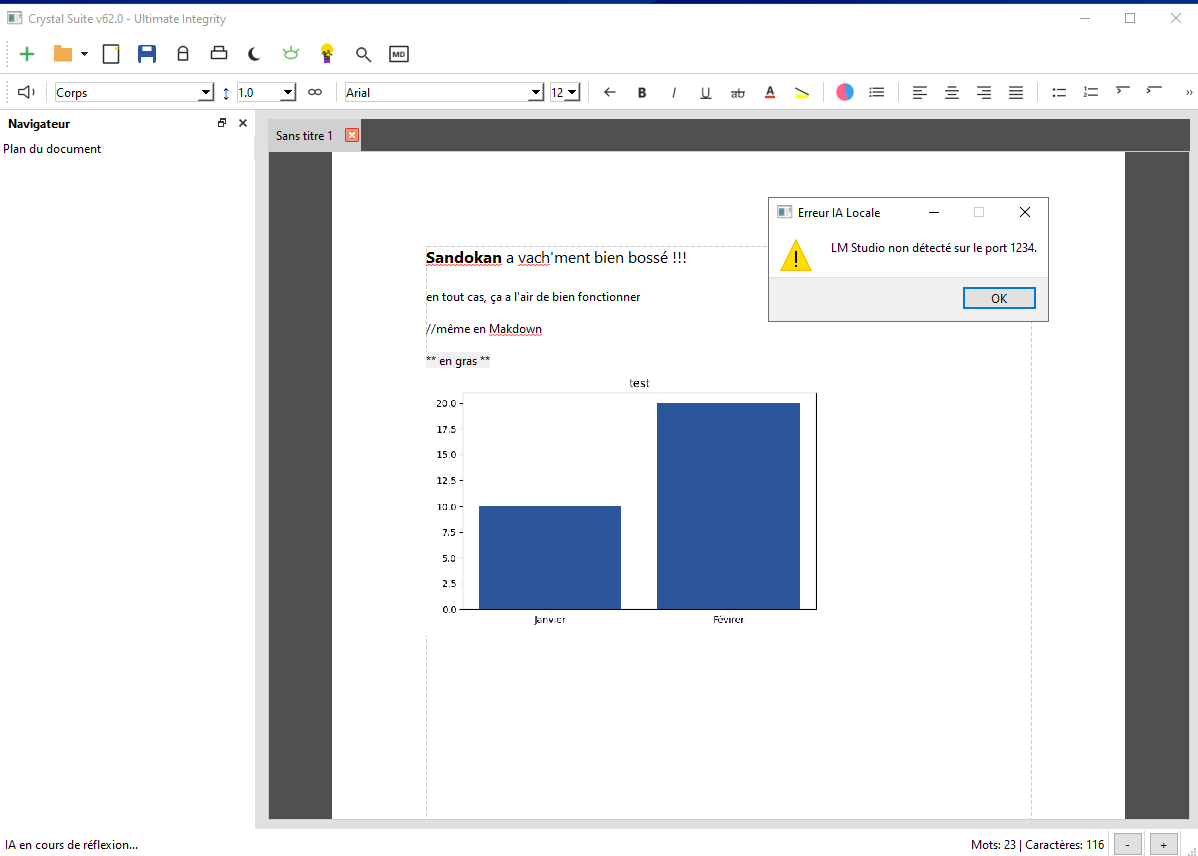Click the green plus new document icon
Image resolution: width=1198 pixels, height=856 pixels.
pos(27,54)
